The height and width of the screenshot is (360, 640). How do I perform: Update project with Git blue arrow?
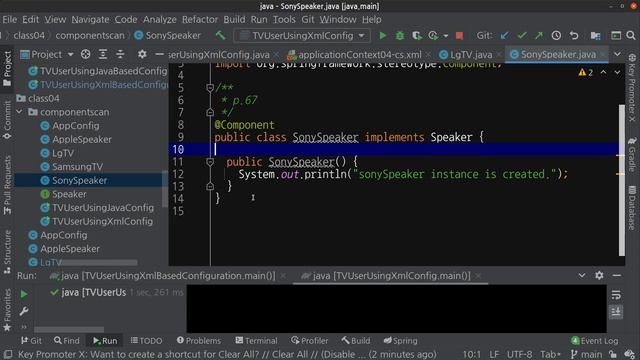coord(504,36)
